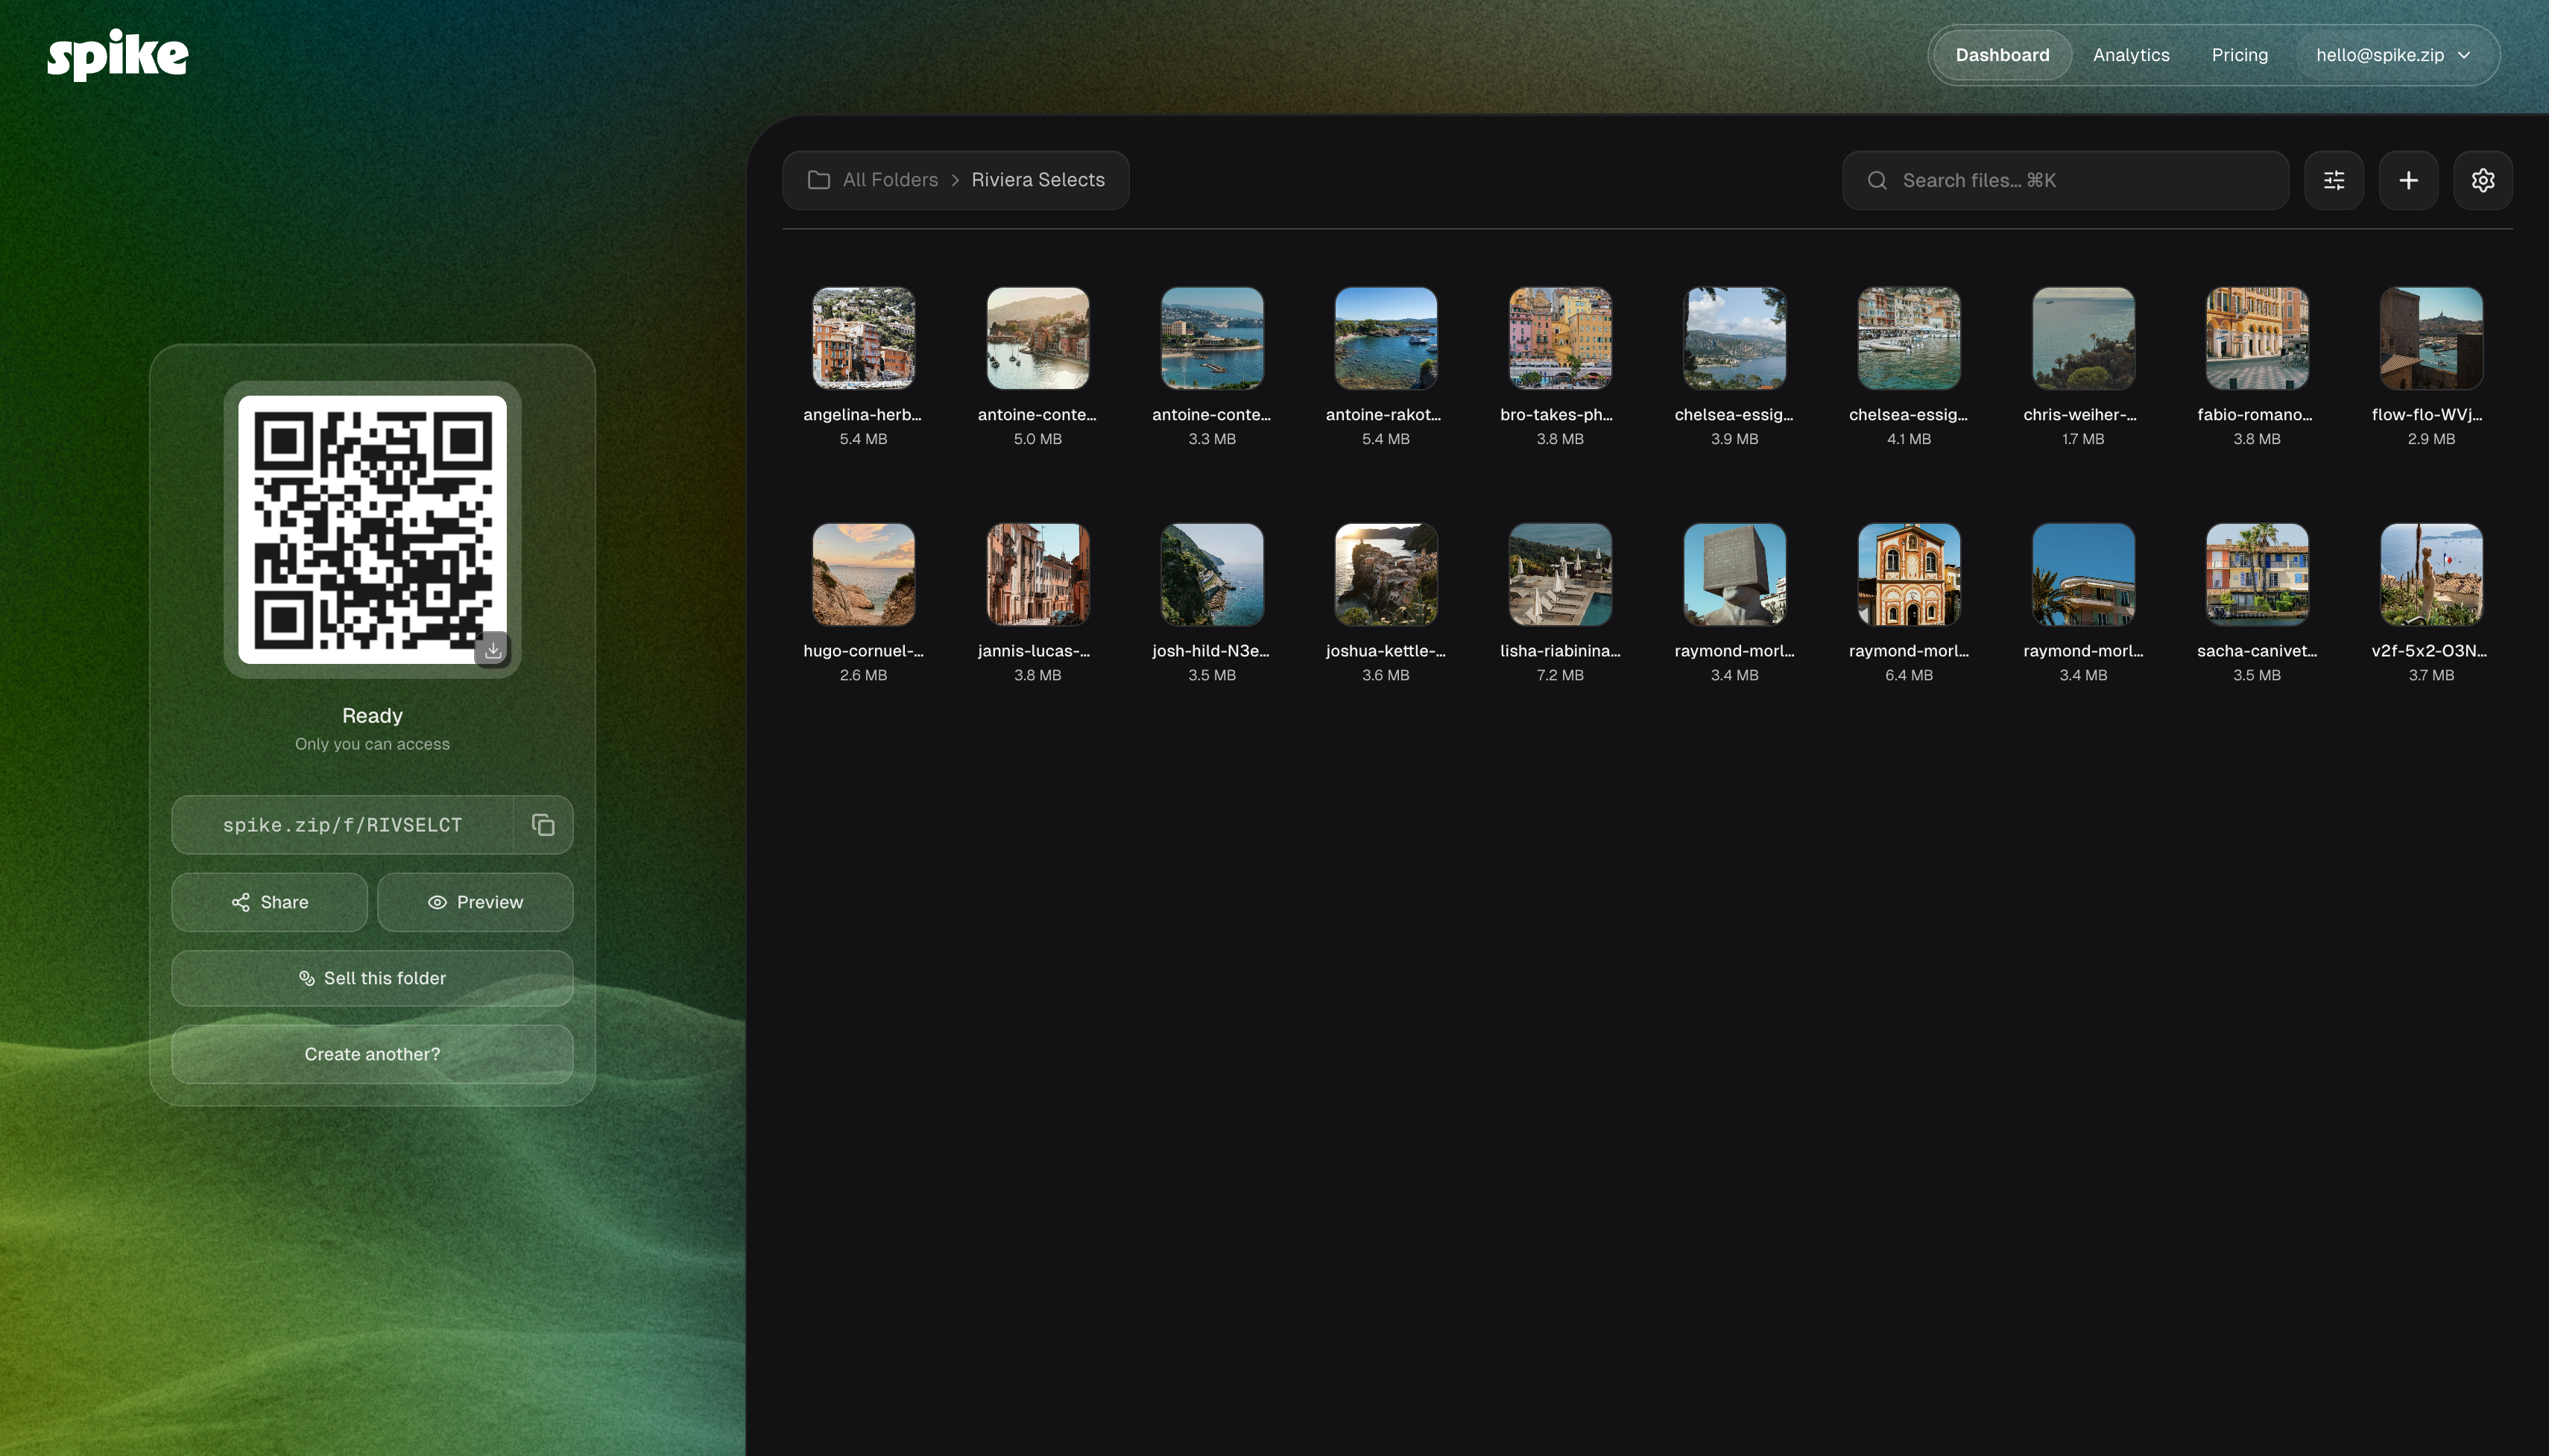This screenshot has height=1456, width=2549.
Task: Select joshua-kettle-... thumbnail
Action: click(1386, 574)
